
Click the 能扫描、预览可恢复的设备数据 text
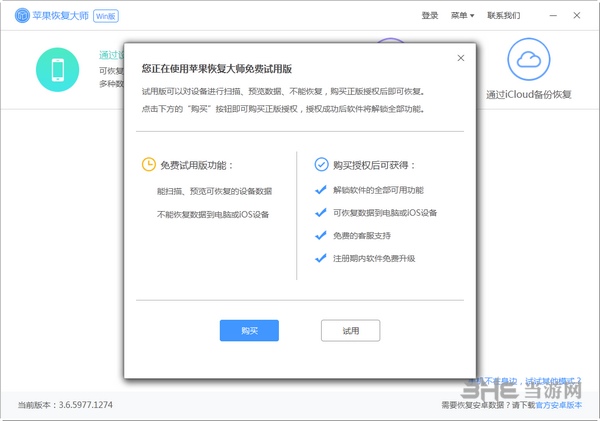(x=214, y=191)
